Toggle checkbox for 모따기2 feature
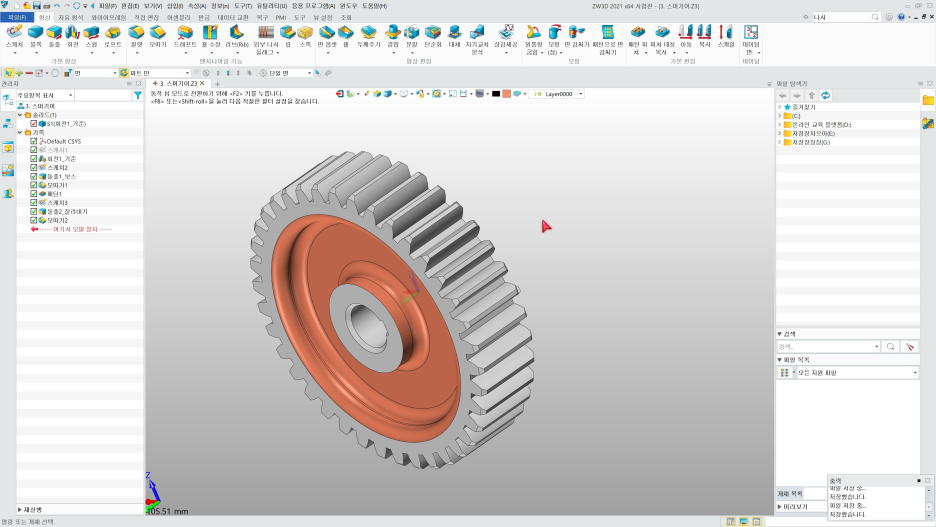The image size is (936, 527). [33, 220]
